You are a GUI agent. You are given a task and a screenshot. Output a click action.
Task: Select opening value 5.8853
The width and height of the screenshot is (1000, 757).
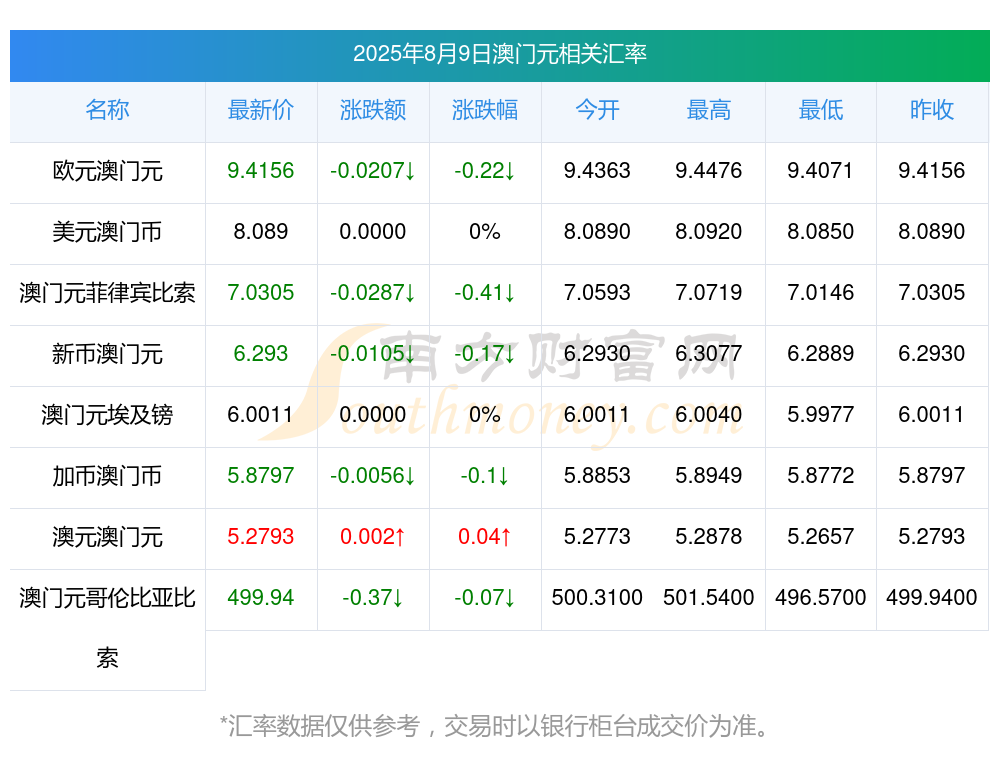[597, 476]
